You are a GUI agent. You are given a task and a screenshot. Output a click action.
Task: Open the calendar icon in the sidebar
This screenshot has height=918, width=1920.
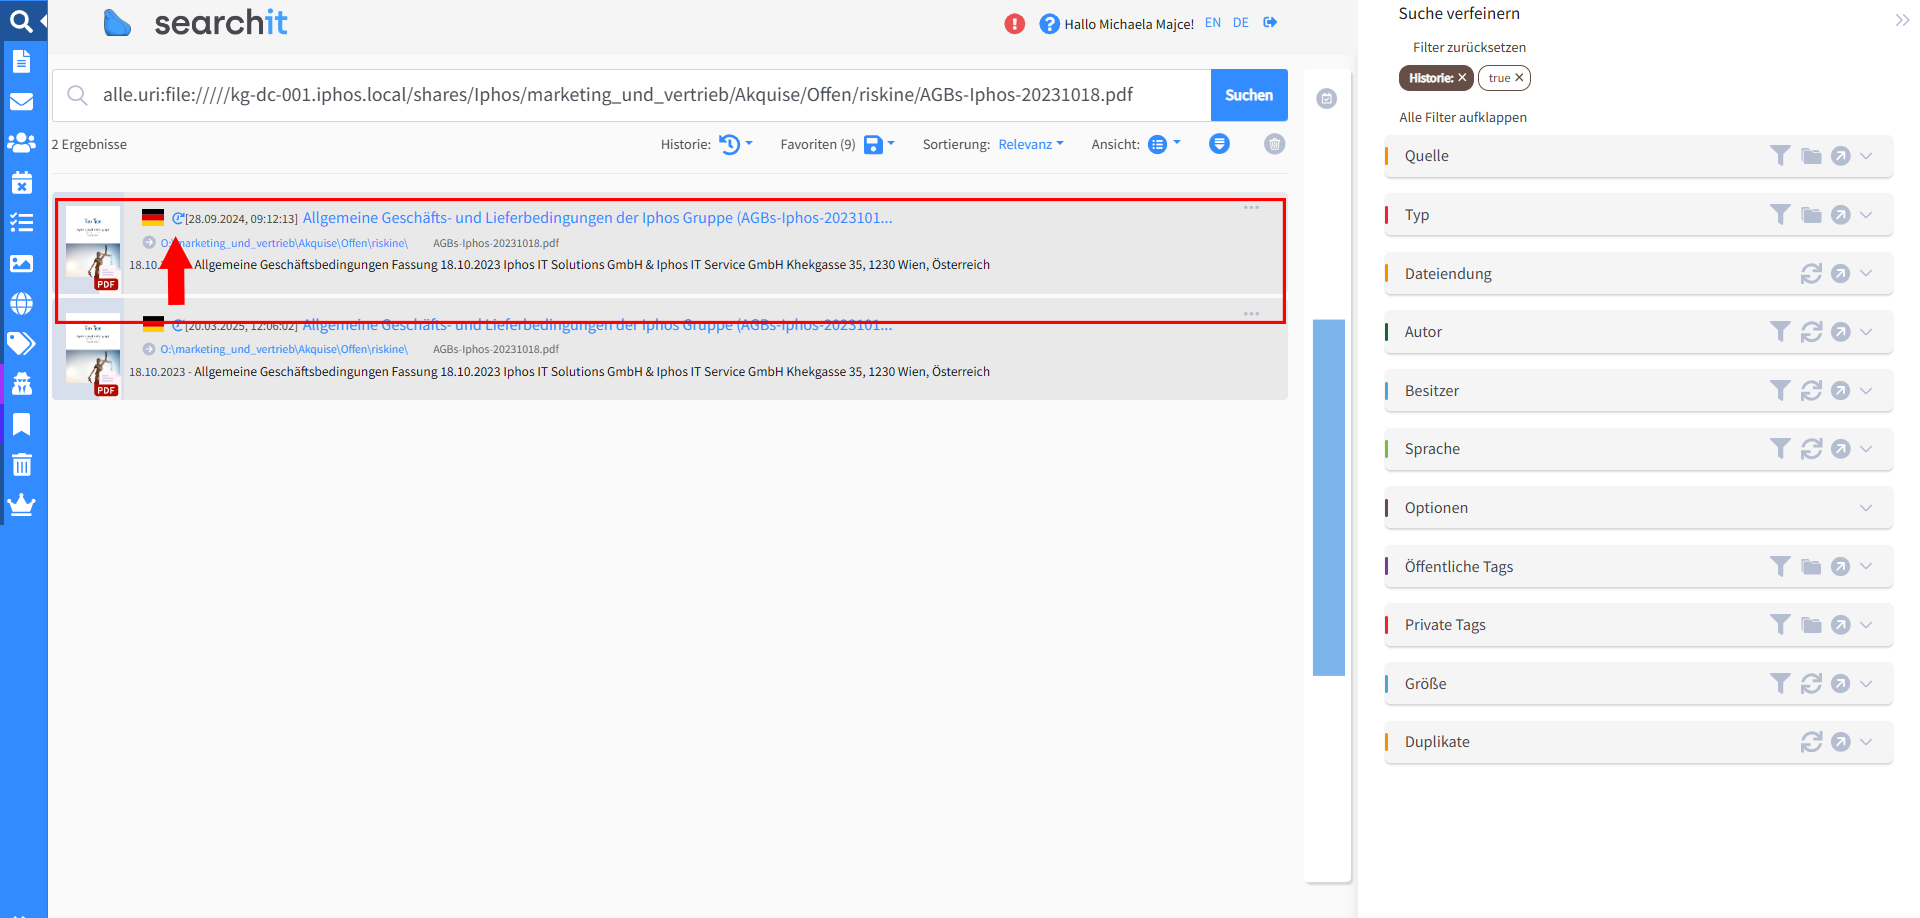click(x=21, y=182)
